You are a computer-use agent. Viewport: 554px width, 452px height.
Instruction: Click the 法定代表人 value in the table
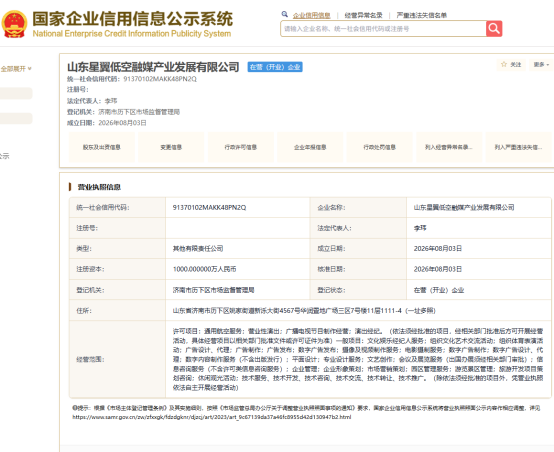pos(420,228)
